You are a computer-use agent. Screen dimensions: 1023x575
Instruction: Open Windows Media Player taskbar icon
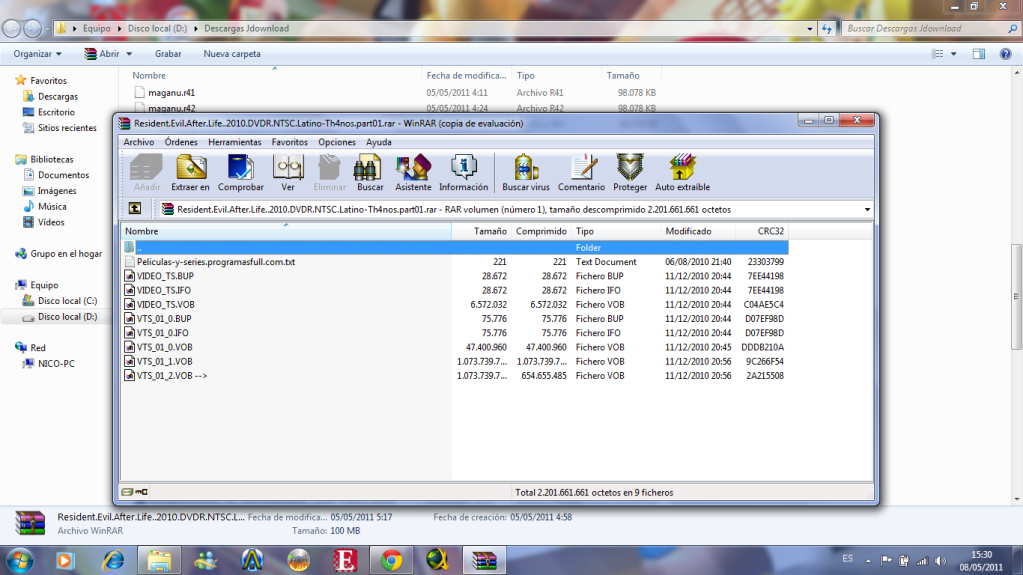click(x=65, y=561)
